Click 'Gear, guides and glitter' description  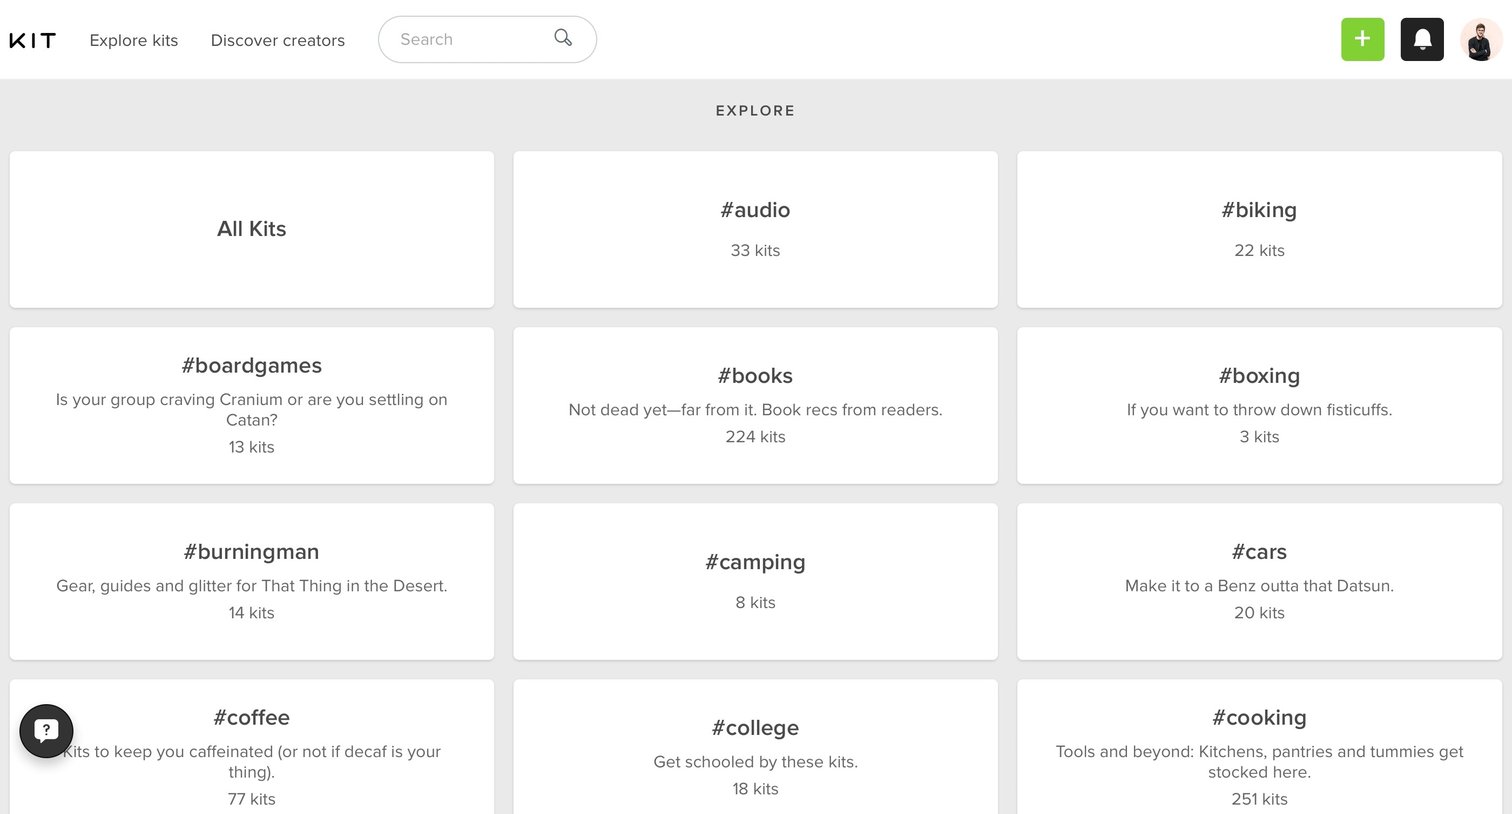pyautogui.click(x=252, y=586)
